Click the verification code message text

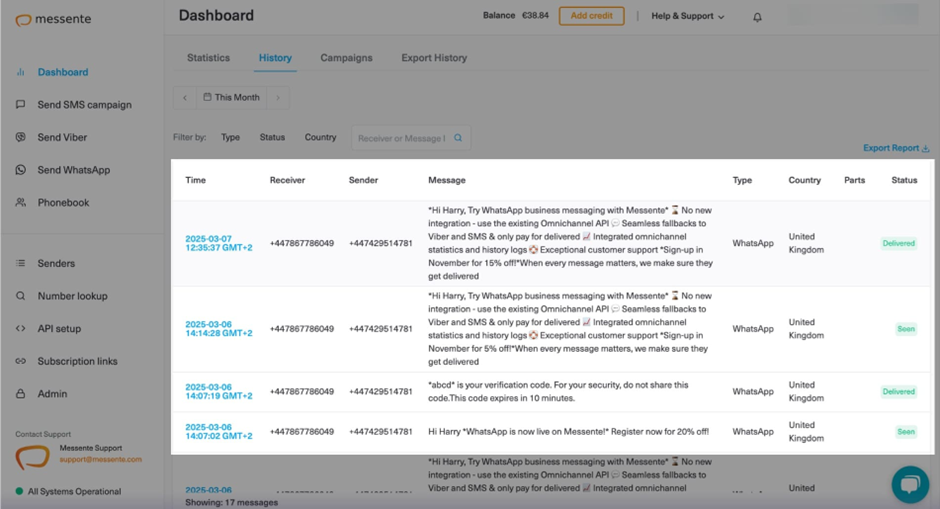[558, 391]
